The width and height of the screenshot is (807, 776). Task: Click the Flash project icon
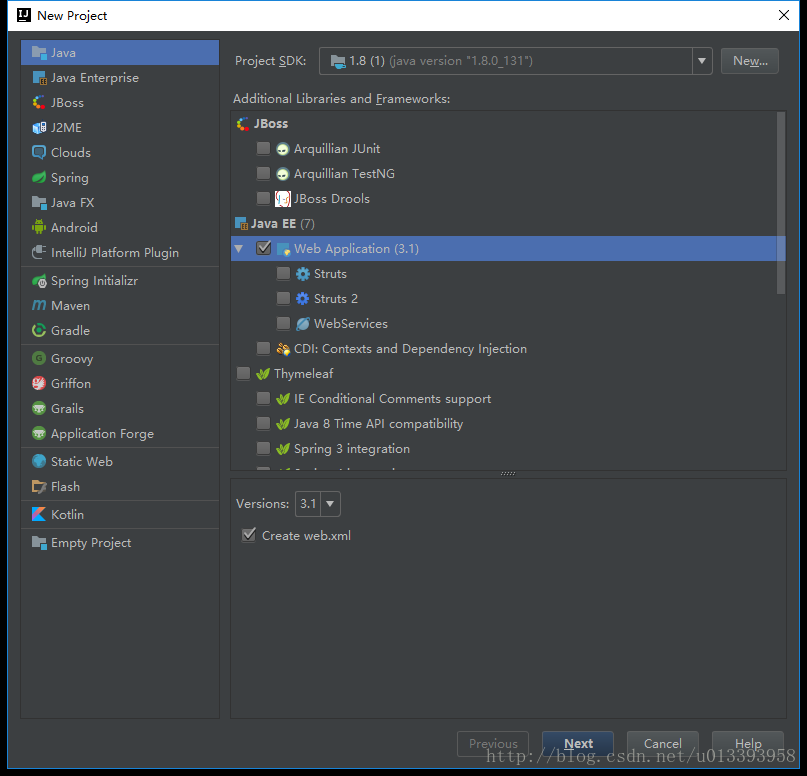coord(39,486)
